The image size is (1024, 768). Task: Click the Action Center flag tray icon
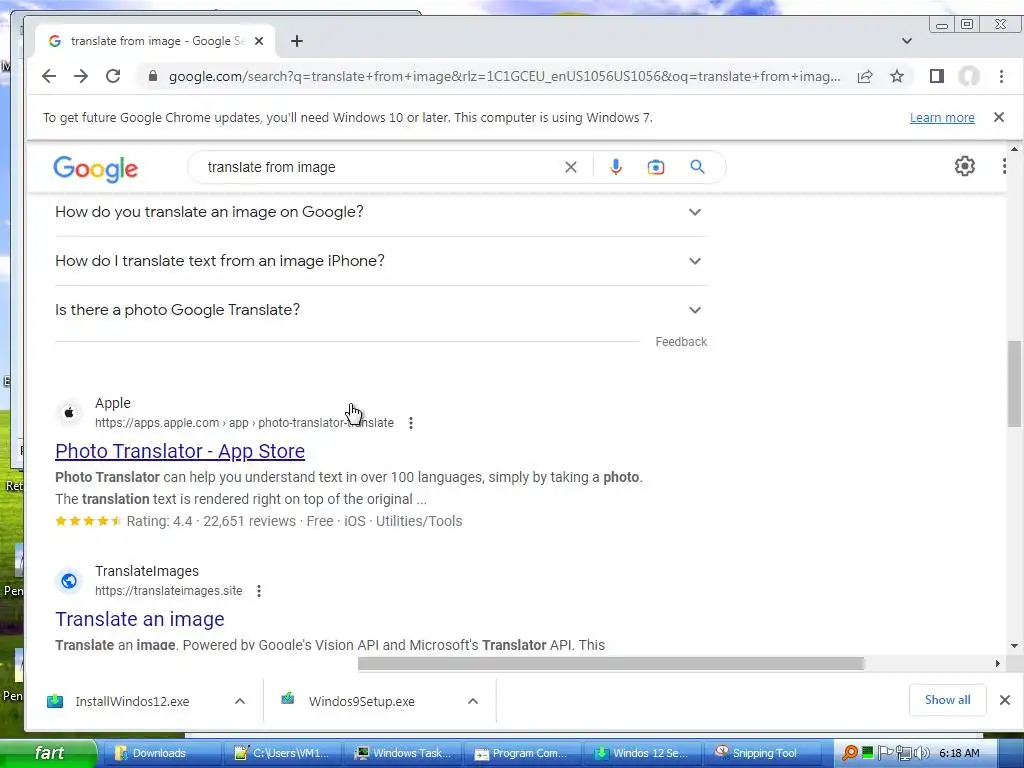(x=885, y=754)
